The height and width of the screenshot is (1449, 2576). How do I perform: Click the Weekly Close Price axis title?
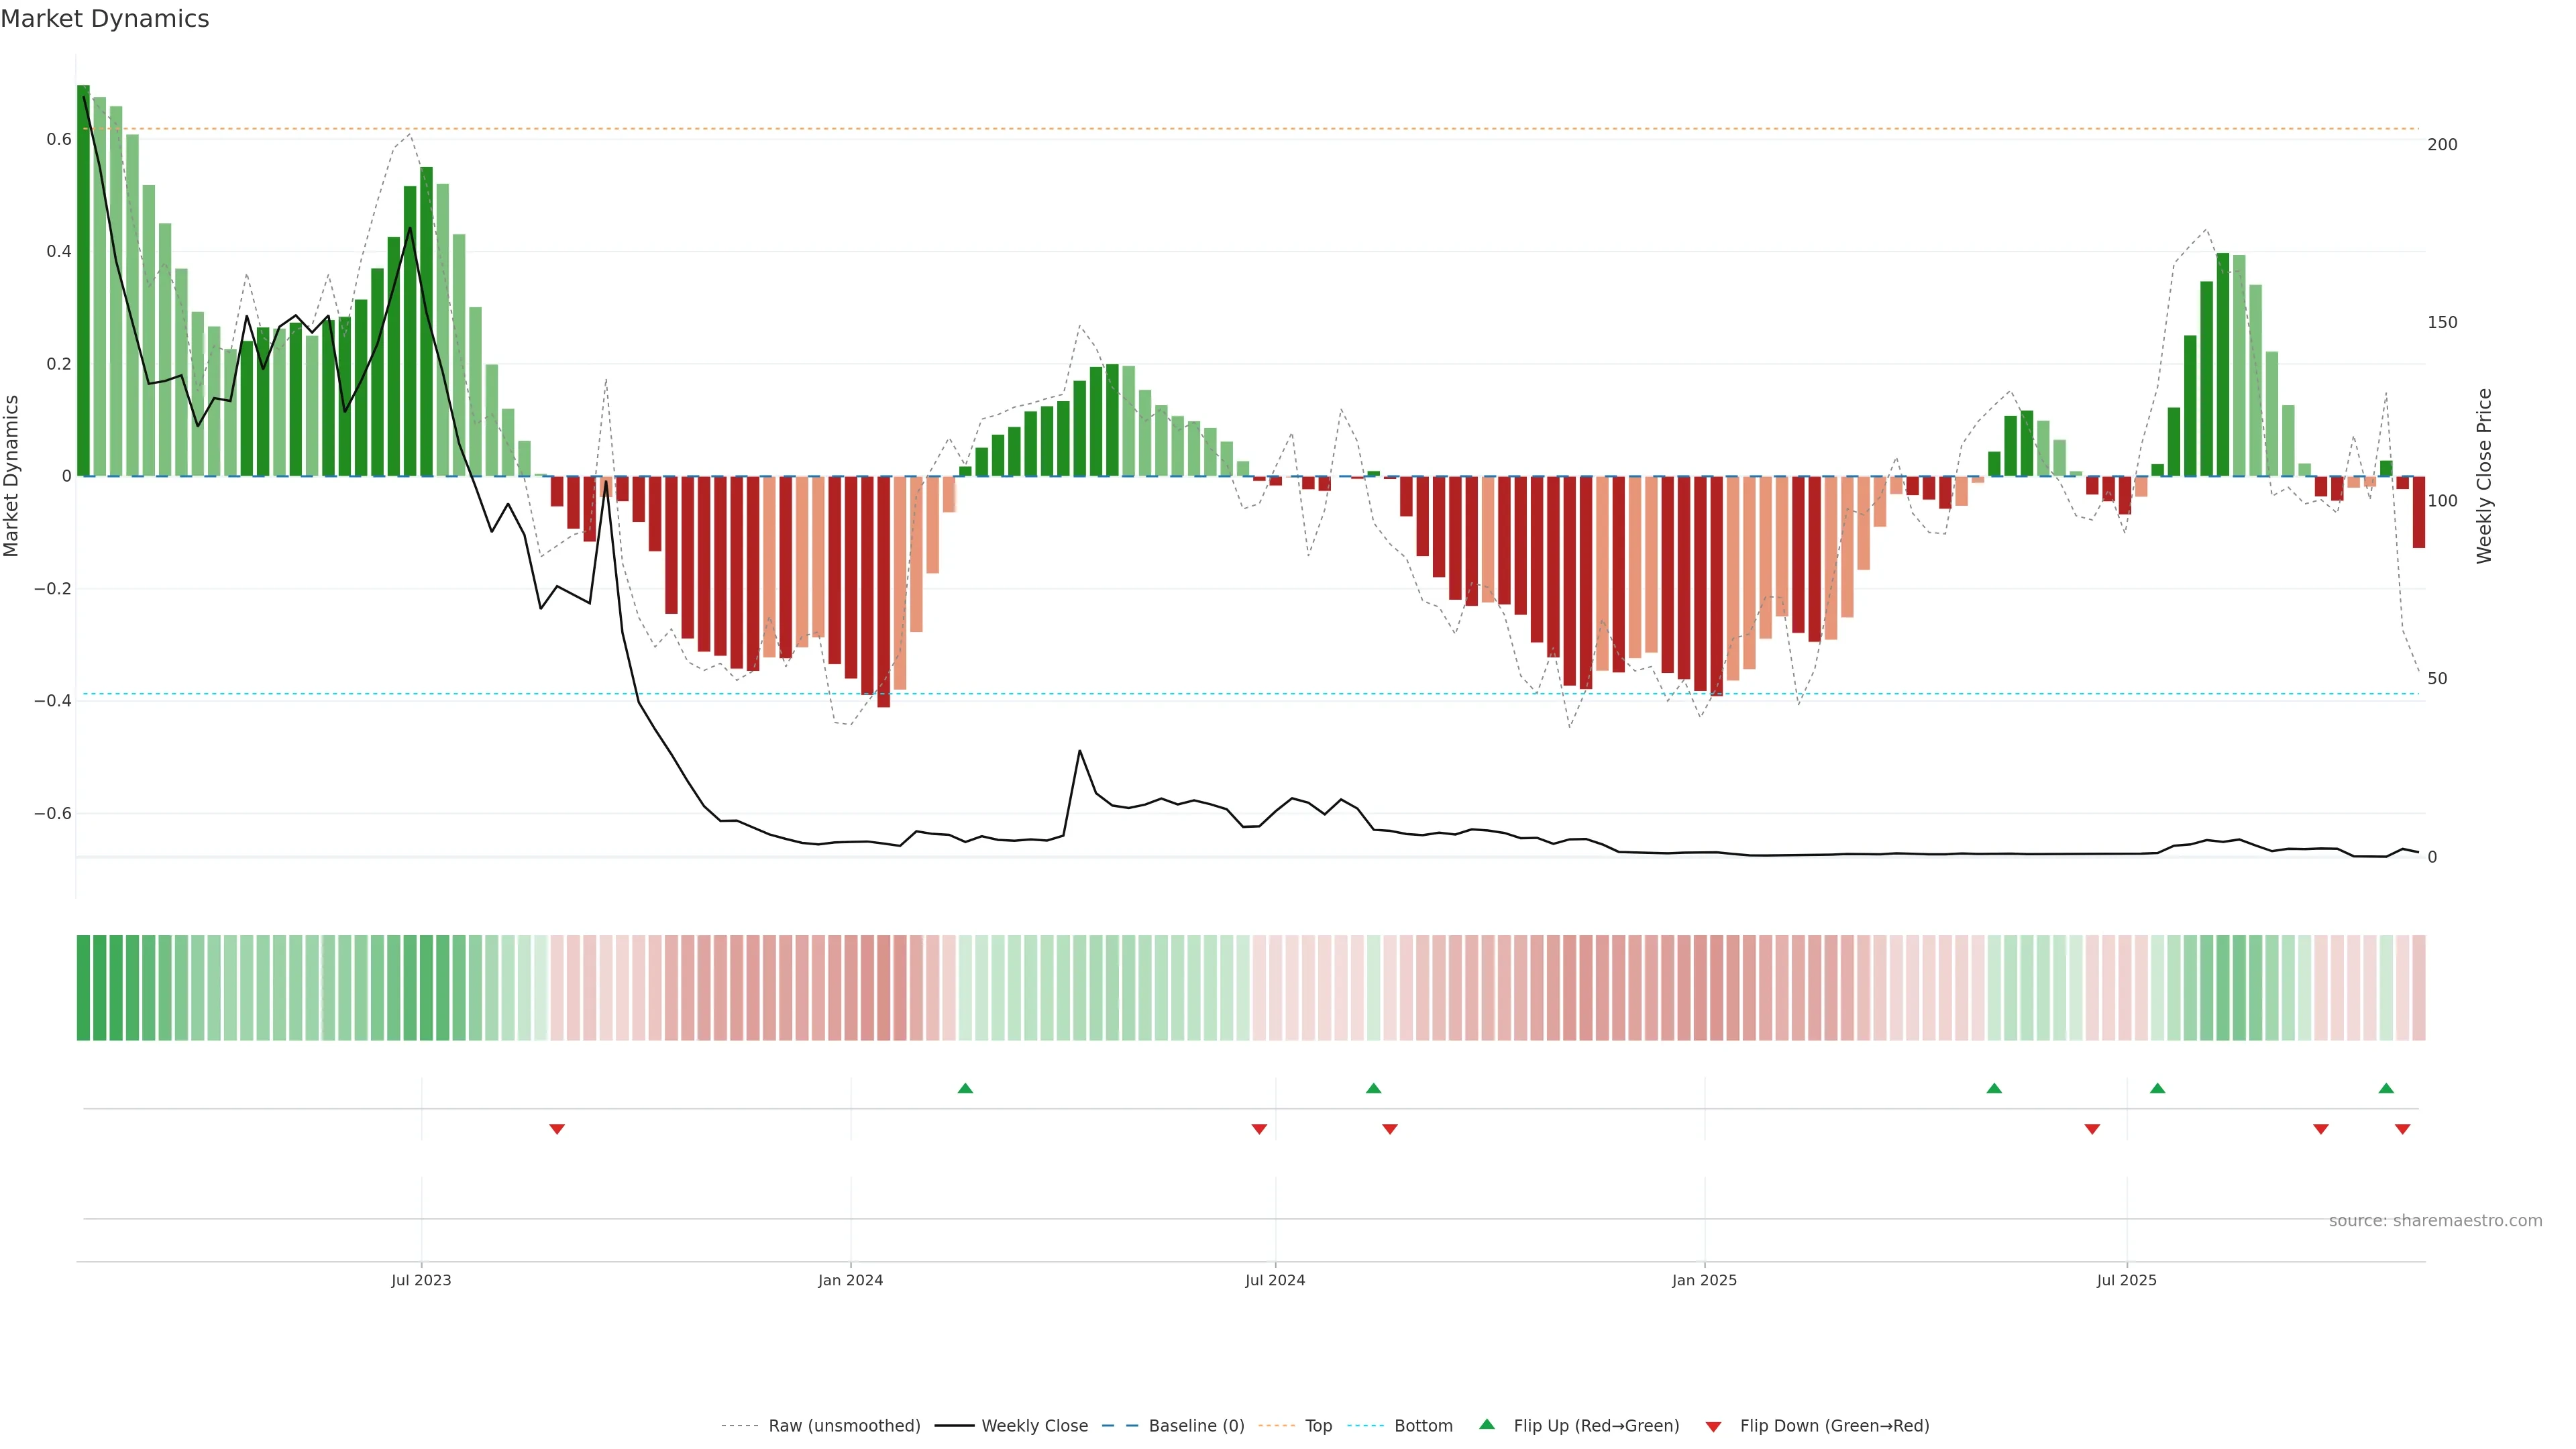coord(2484,476)
